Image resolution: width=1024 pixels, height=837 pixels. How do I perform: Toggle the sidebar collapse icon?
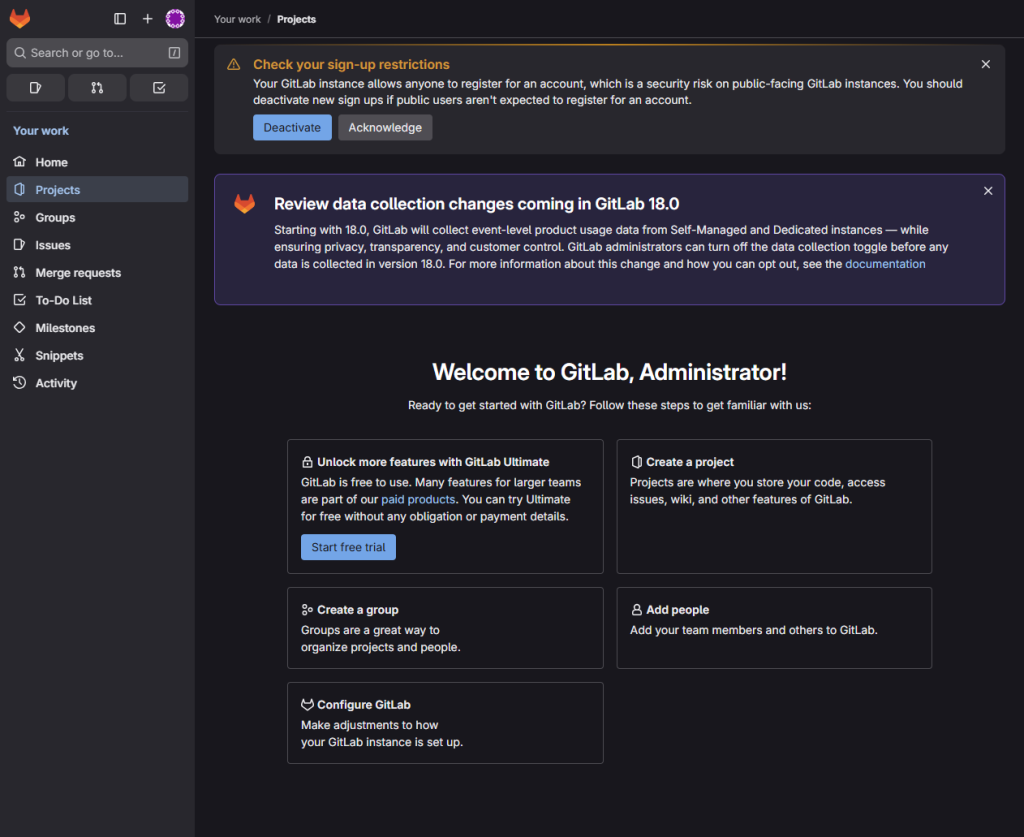click(x=120, y=19)
